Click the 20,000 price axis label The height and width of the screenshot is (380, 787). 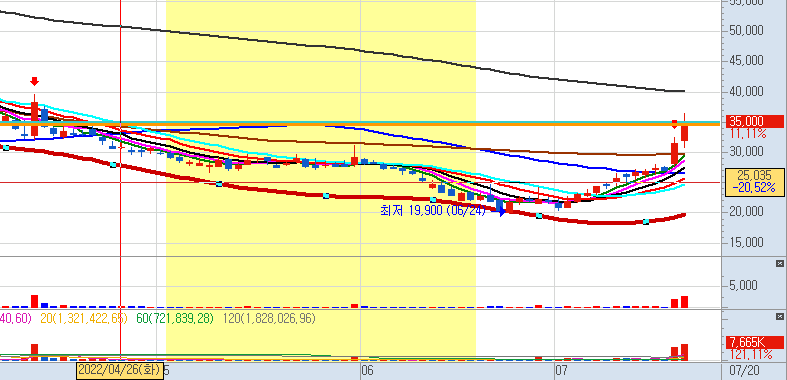746,211
